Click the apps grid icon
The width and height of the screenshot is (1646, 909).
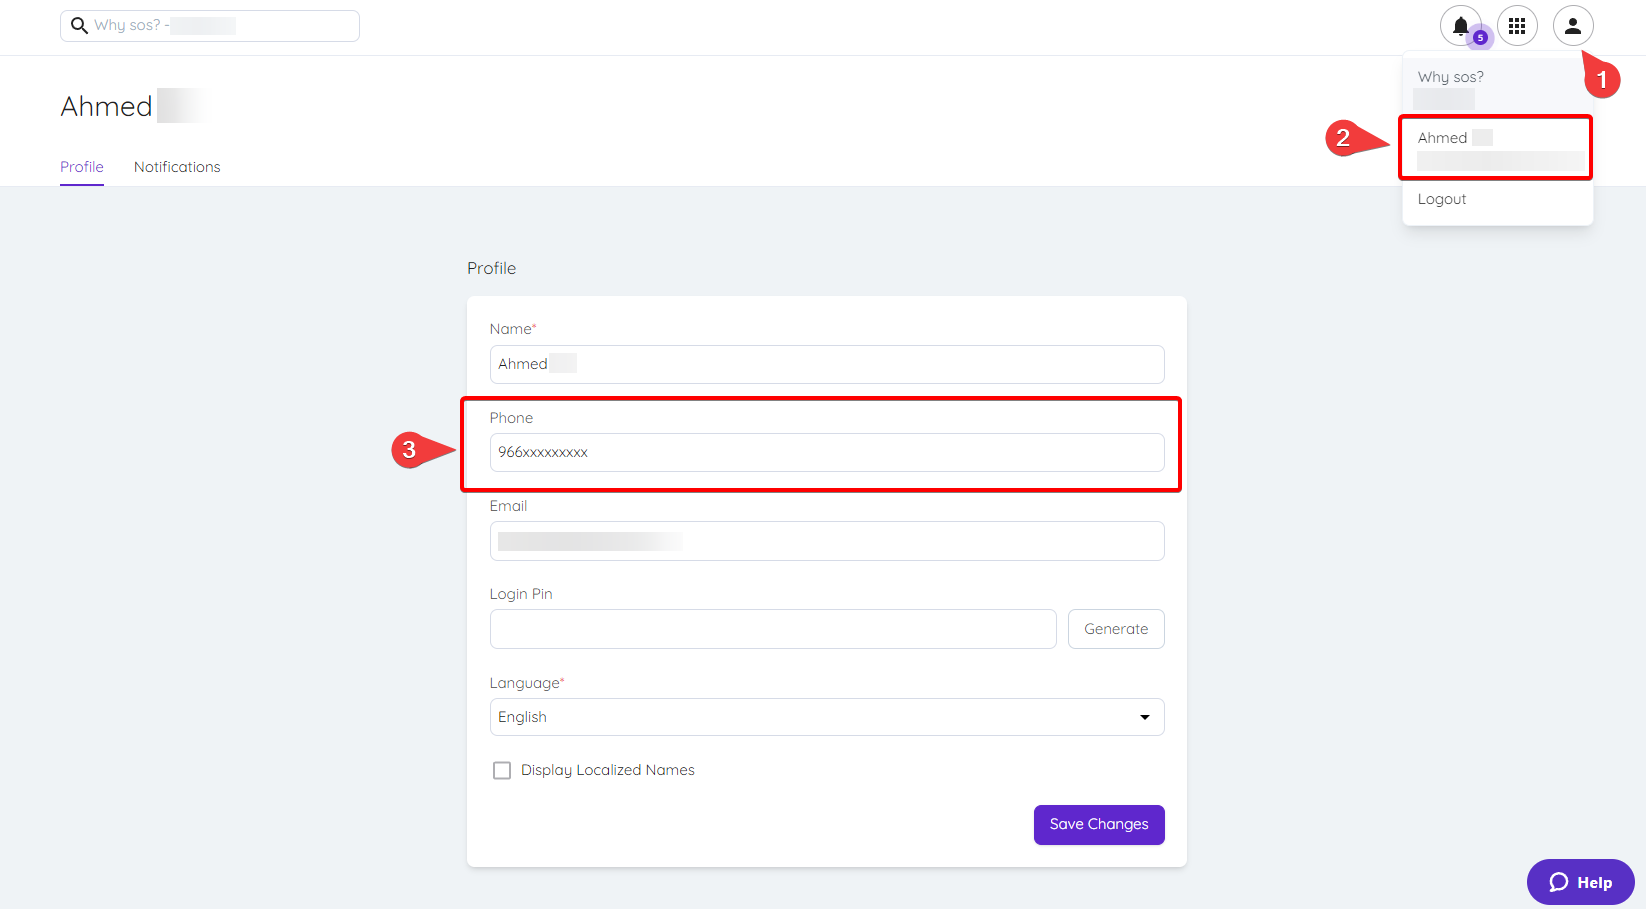click(x=1517, y=25)
